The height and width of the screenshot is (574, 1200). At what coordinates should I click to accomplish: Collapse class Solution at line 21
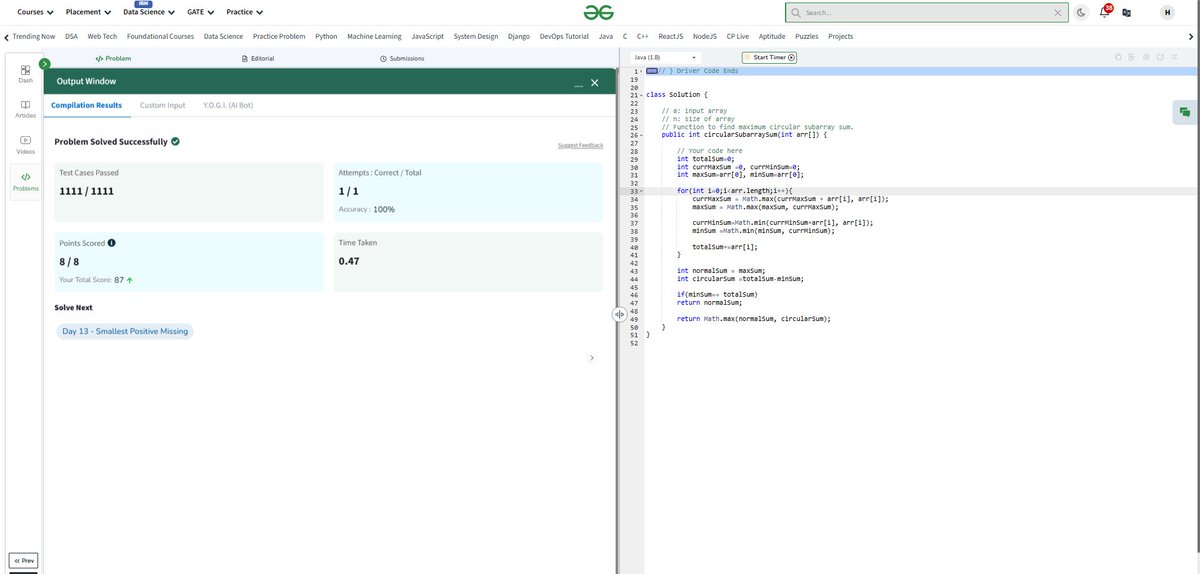tap(641, 94)
